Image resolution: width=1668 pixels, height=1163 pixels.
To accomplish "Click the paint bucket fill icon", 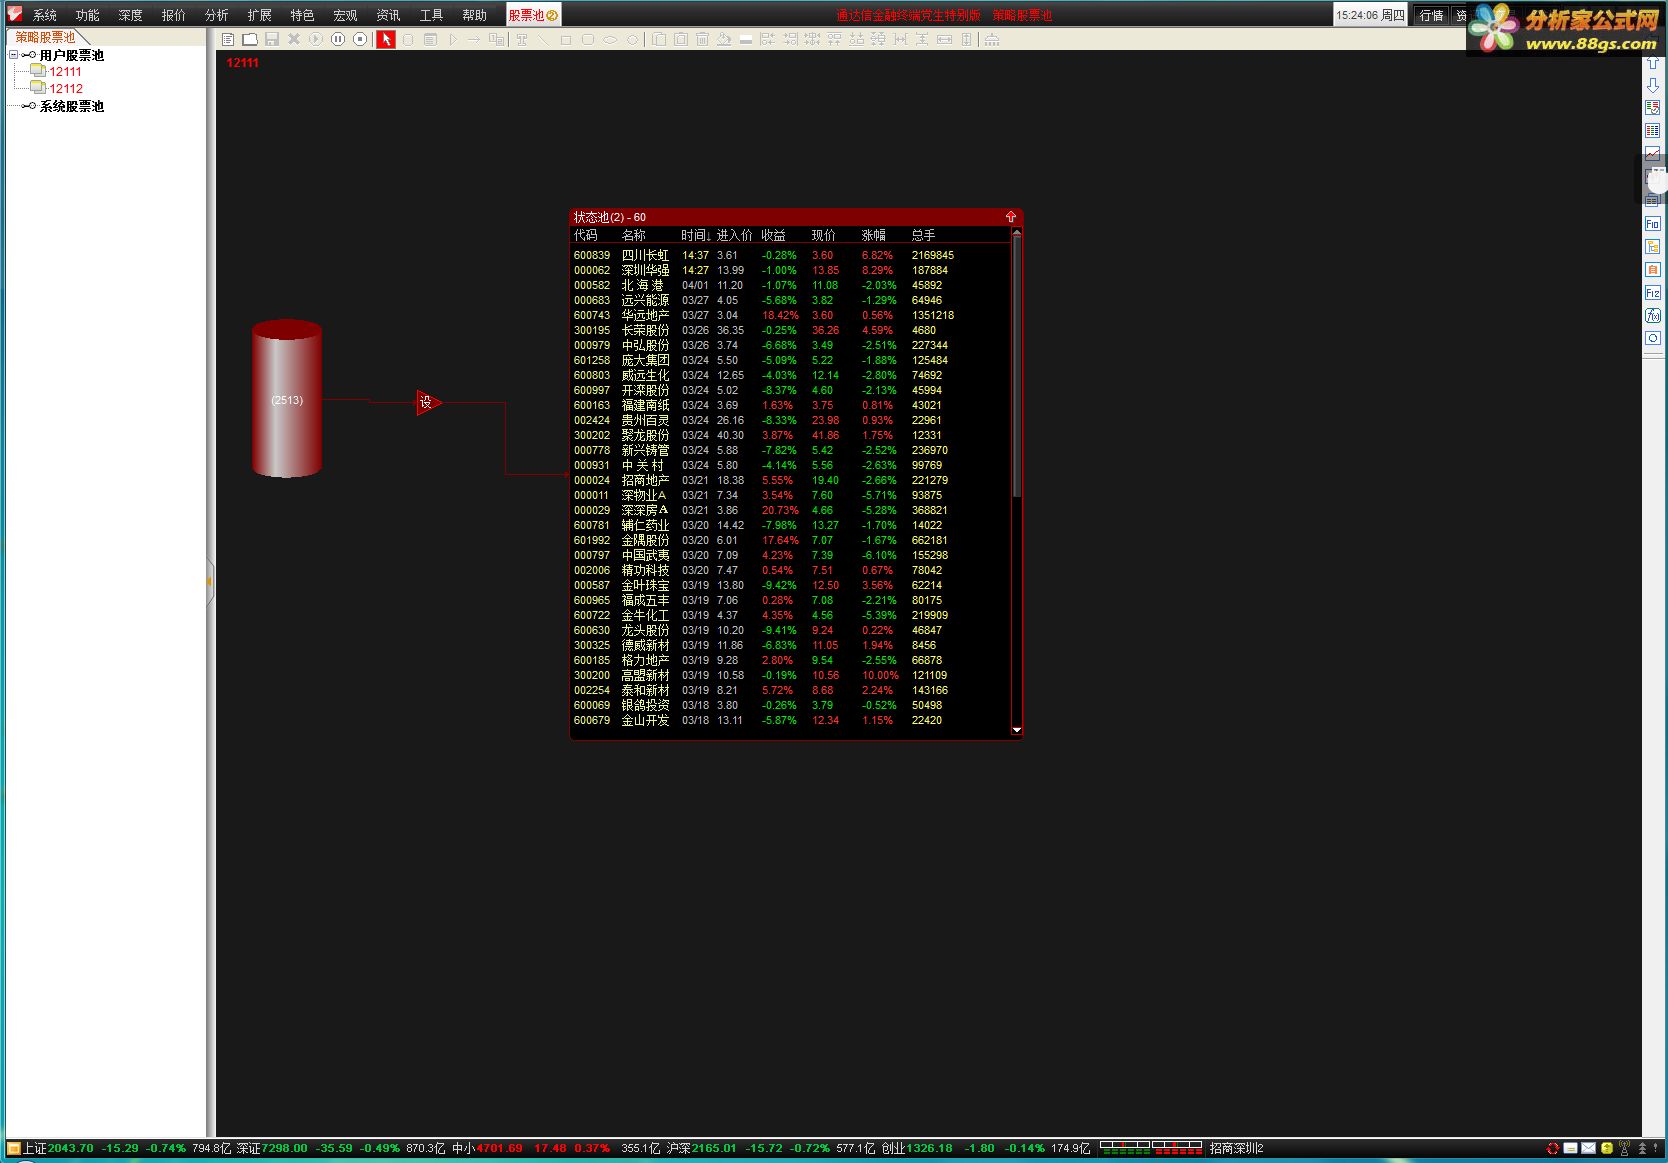I will (x=724, y=39).
